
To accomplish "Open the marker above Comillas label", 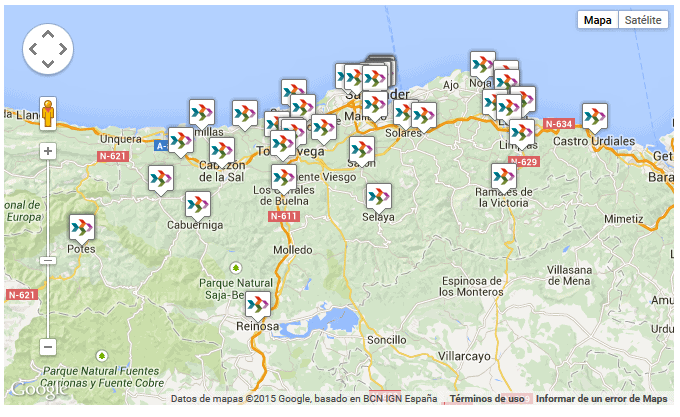I will (202, 114).
